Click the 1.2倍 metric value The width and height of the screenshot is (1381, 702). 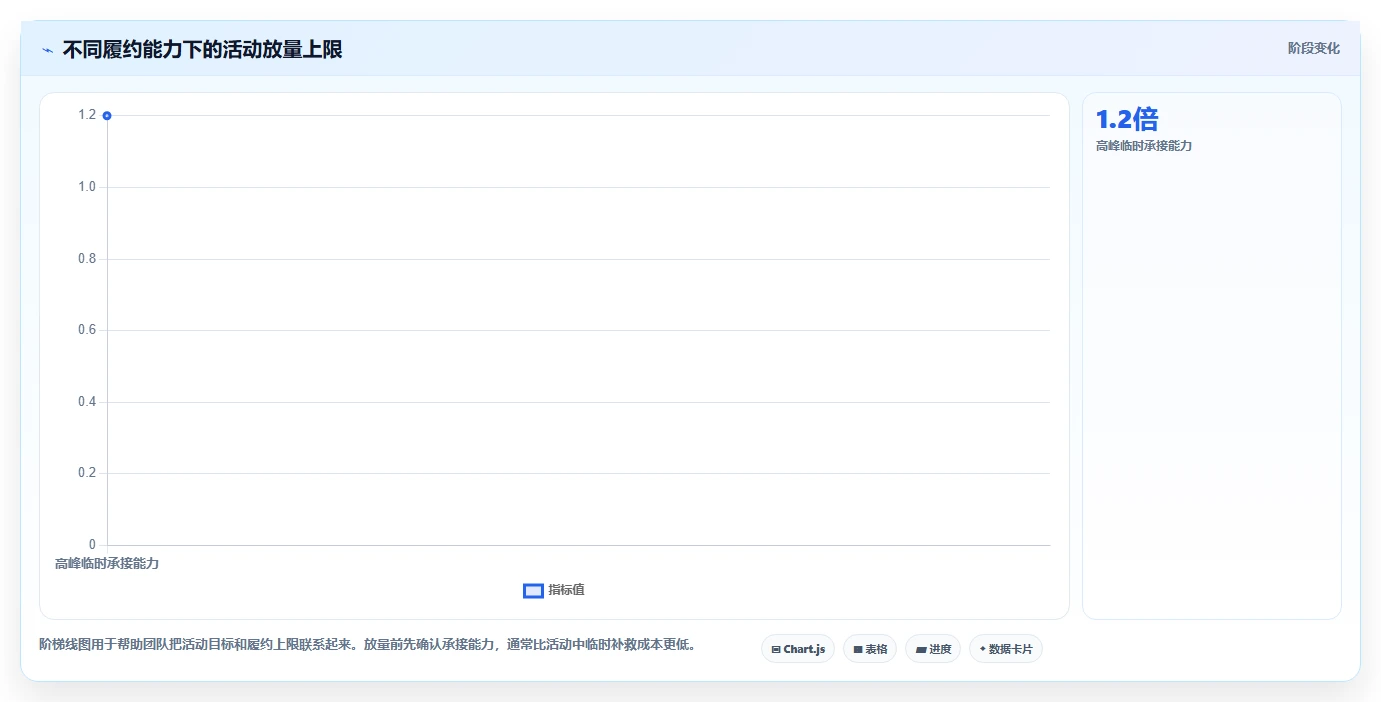(1127, 119)
